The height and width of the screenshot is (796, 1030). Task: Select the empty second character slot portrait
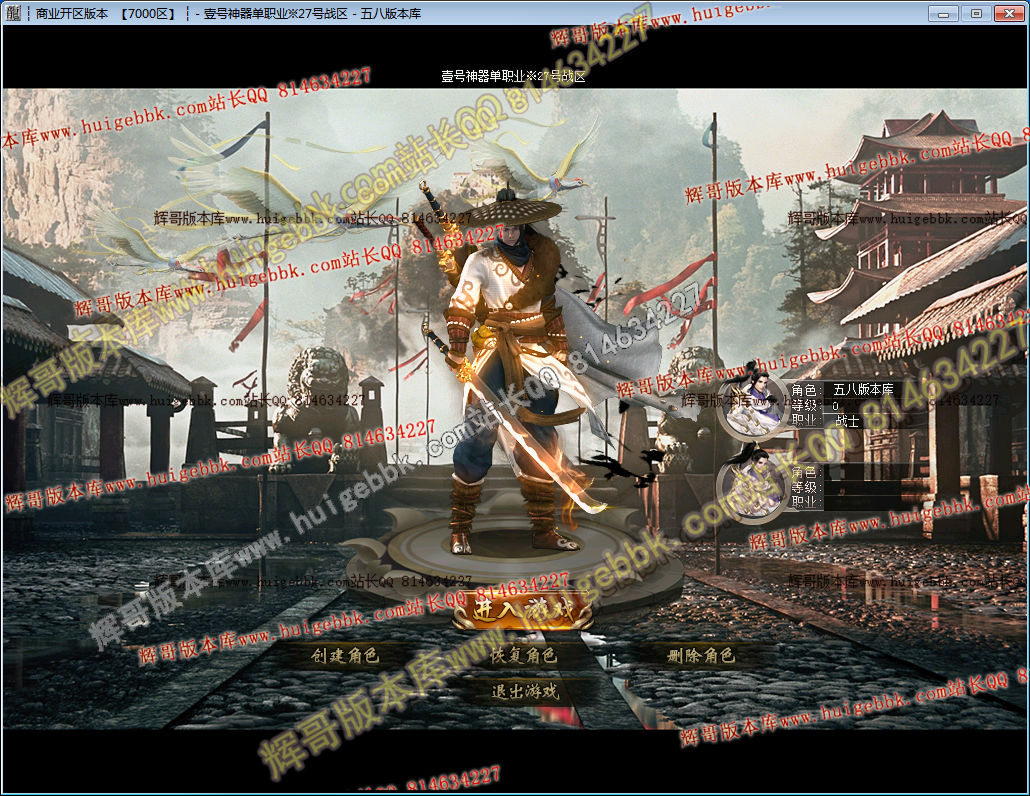(752, 485)
